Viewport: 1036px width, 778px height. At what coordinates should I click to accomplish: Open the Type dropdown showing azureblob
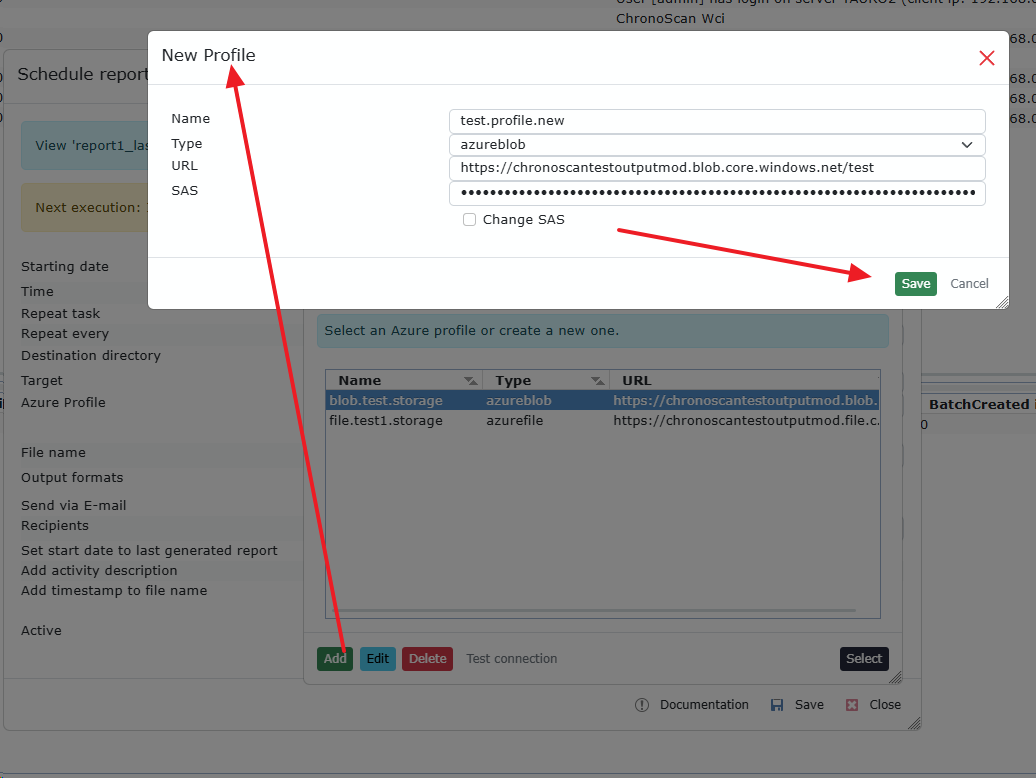click(717, 145)
